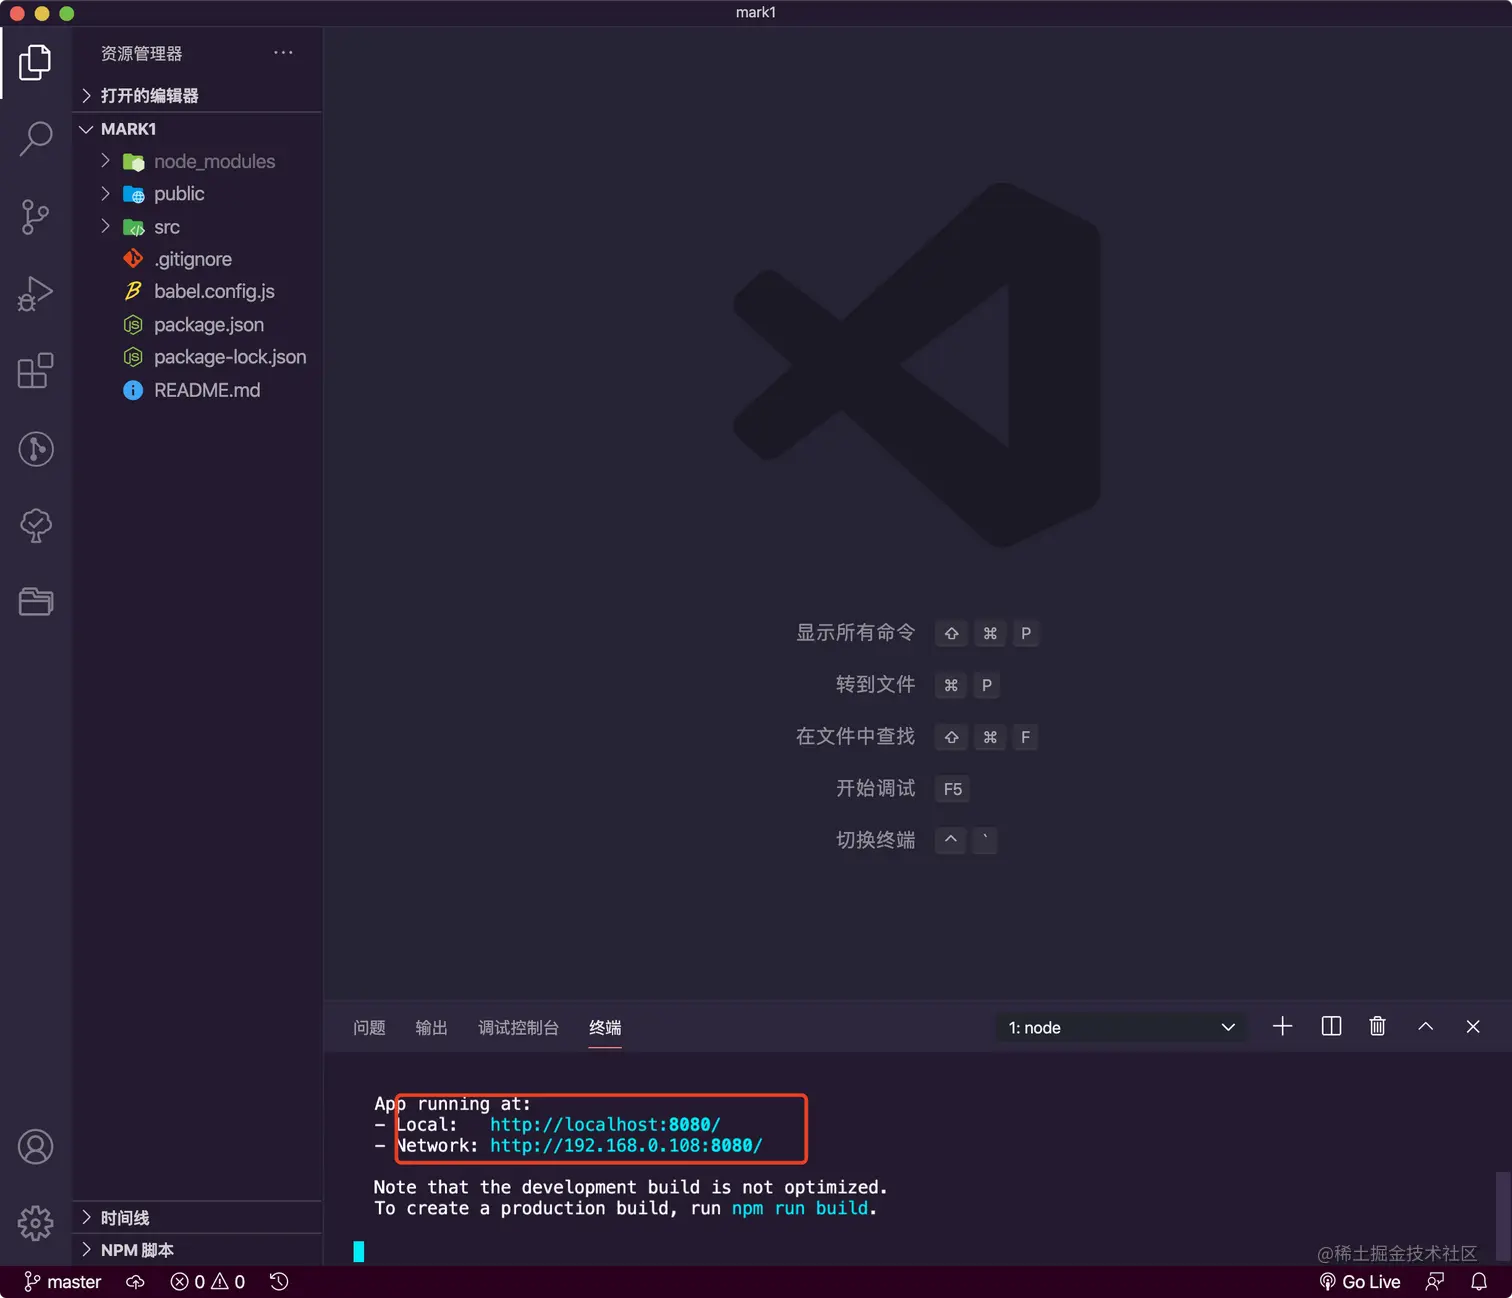Viewport: 1512px width, 1298px height.
Task: Switch to the Debug Console tab
Action: click(x=518, y=1028)
